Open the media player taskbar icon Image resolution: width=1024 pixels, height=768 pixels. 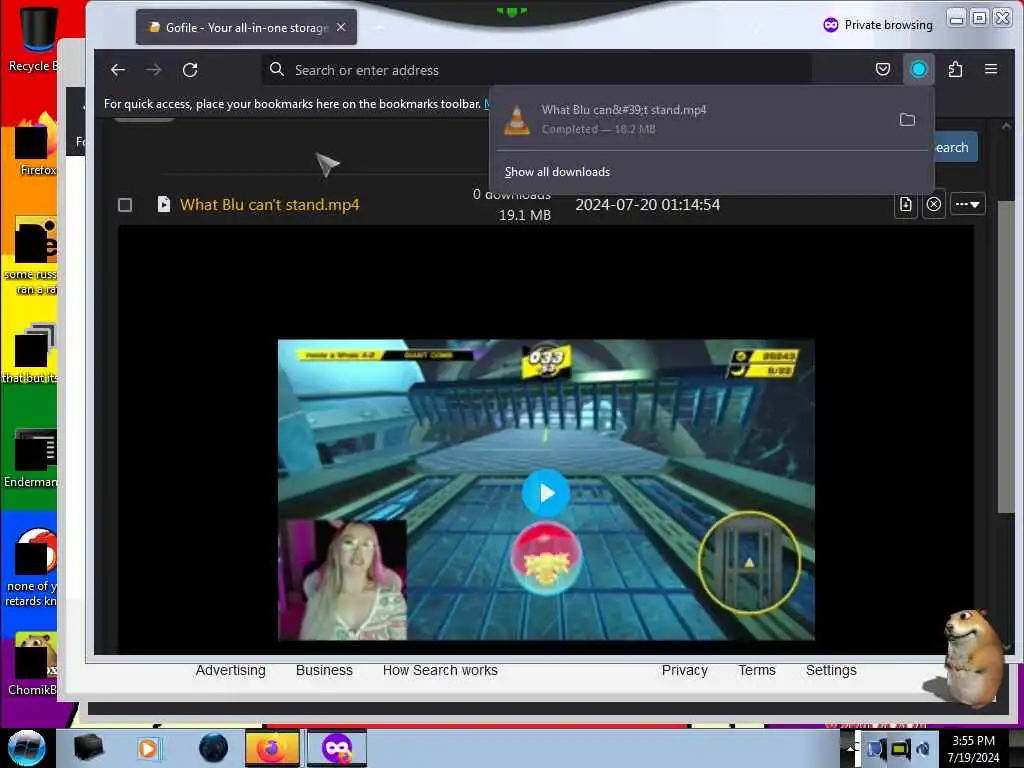(x=148, y=748)
